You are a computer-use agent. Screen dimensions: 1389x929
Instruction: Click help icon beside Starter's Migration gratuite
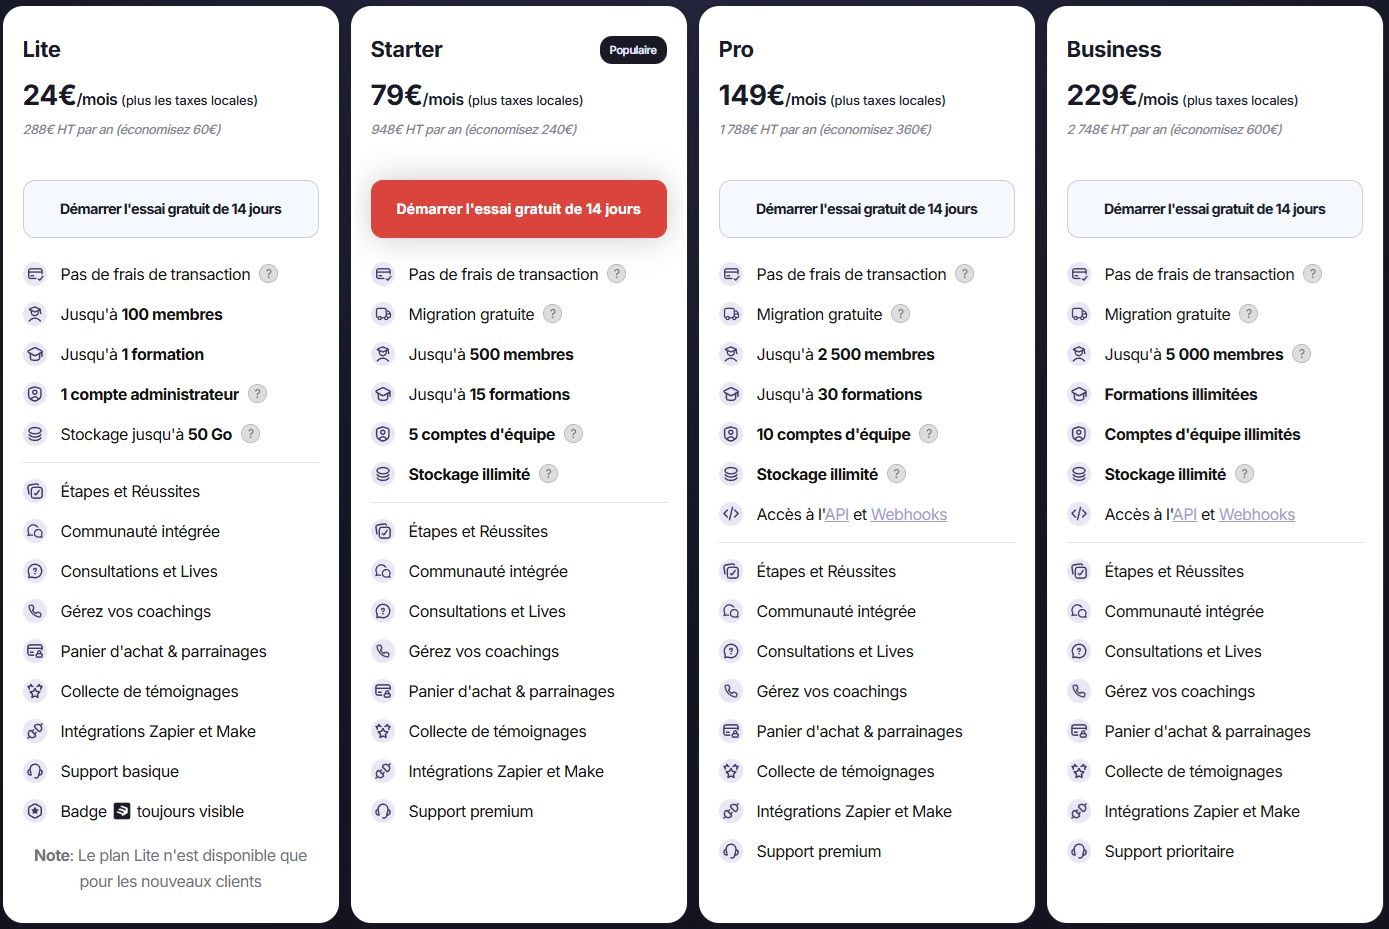click(x=552, y=314)
